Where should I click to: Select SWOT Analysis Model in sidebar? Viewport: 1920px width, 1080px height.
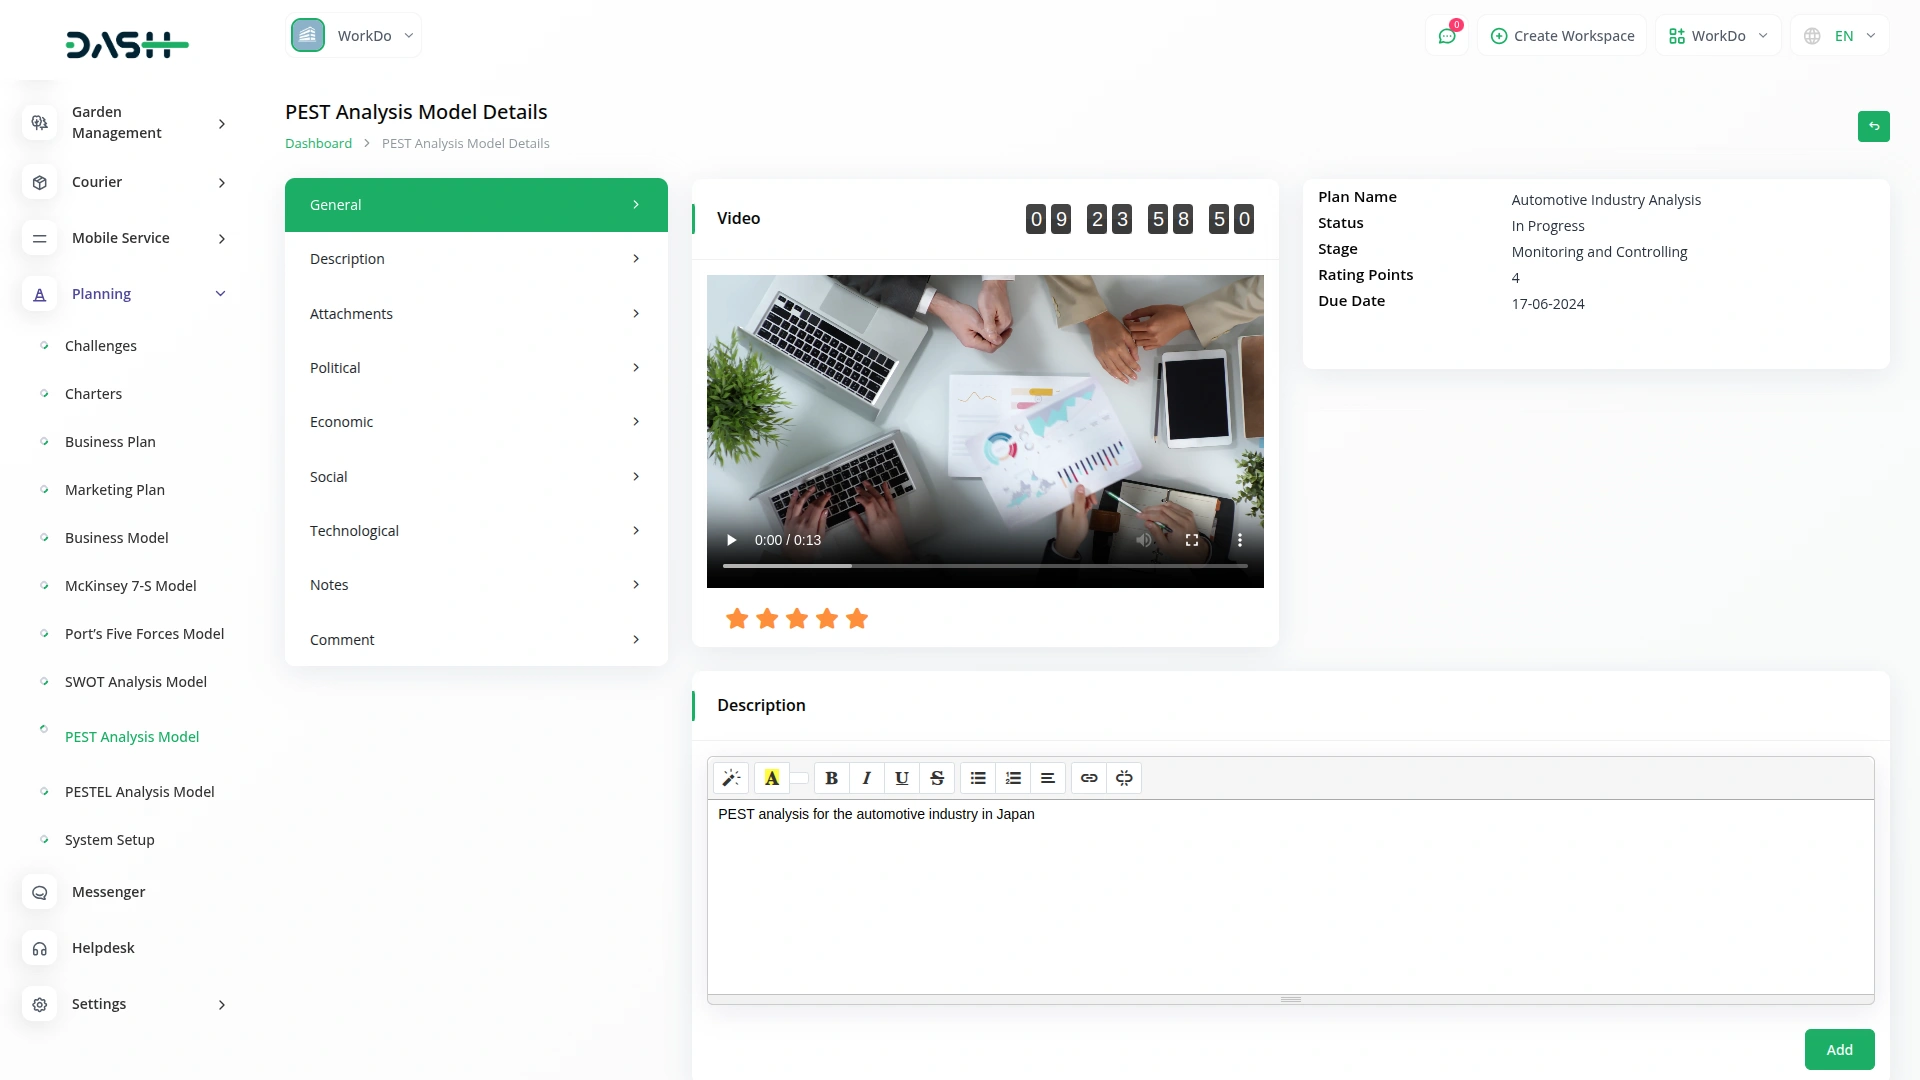pos(135,682)
